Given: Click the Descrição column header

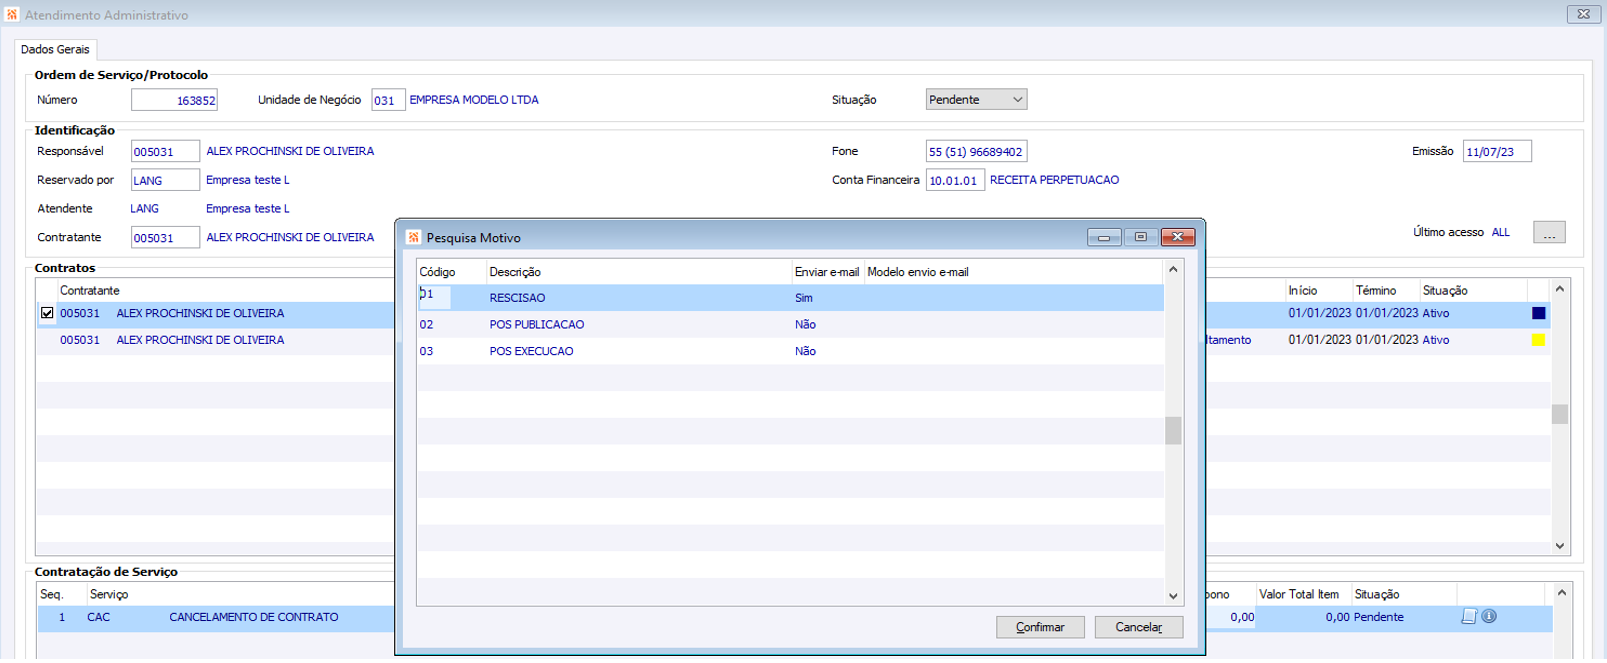Looking at the screenshot, I should click(x=515, y=272).
